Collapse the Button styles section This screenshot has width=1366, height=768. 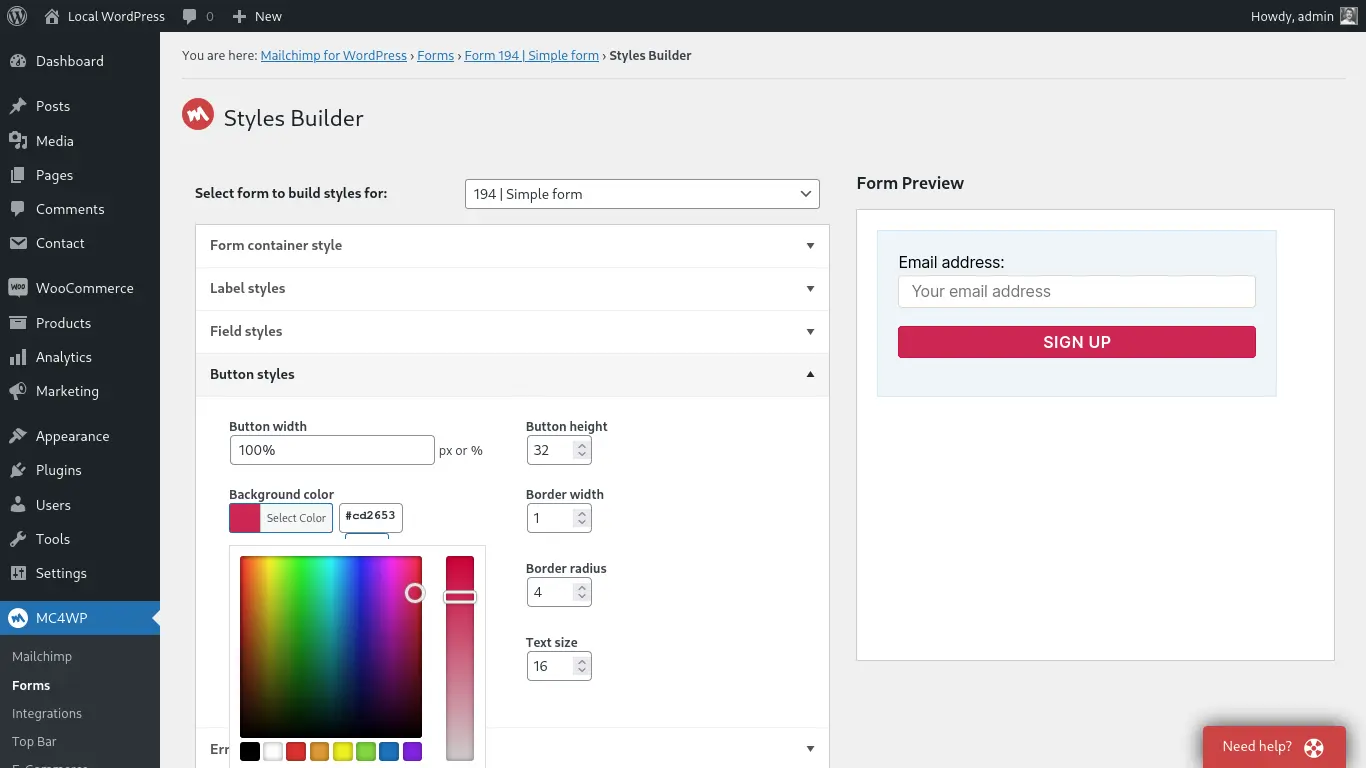[512, 374]
